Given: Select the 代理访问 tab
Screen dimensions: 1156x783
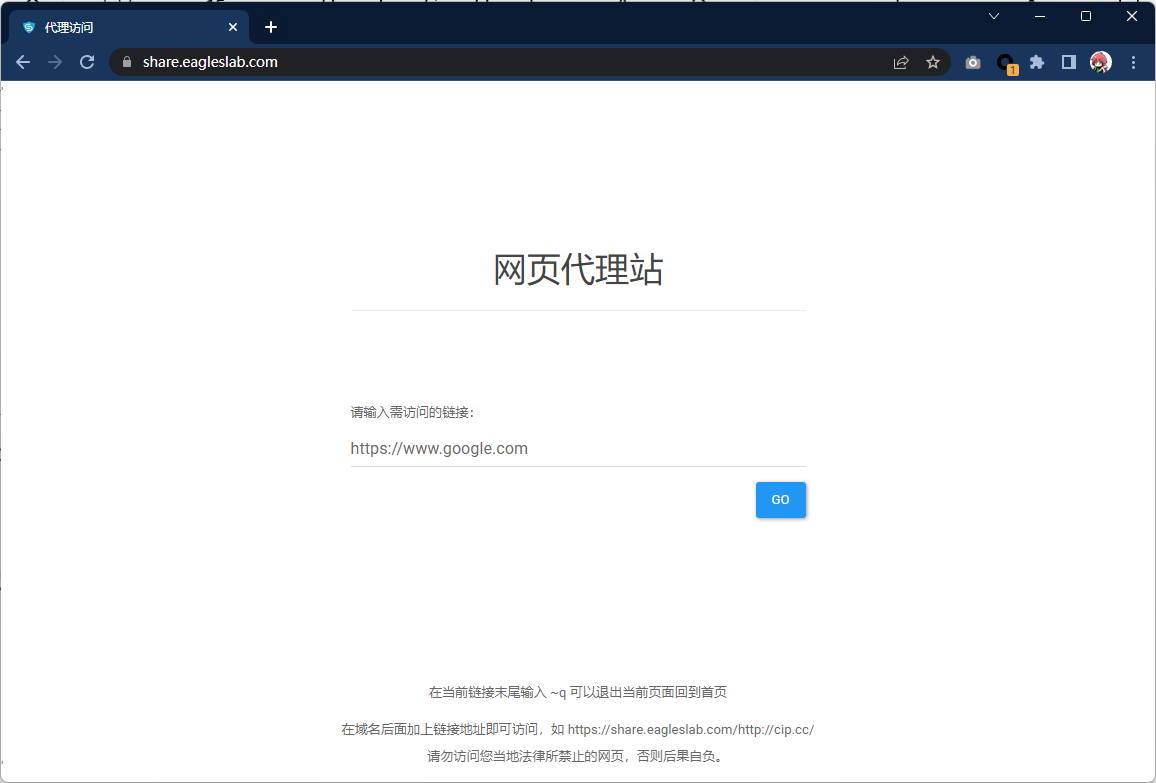Looking at the screenshot, I should pyautogui.click(x=120, y=27).
